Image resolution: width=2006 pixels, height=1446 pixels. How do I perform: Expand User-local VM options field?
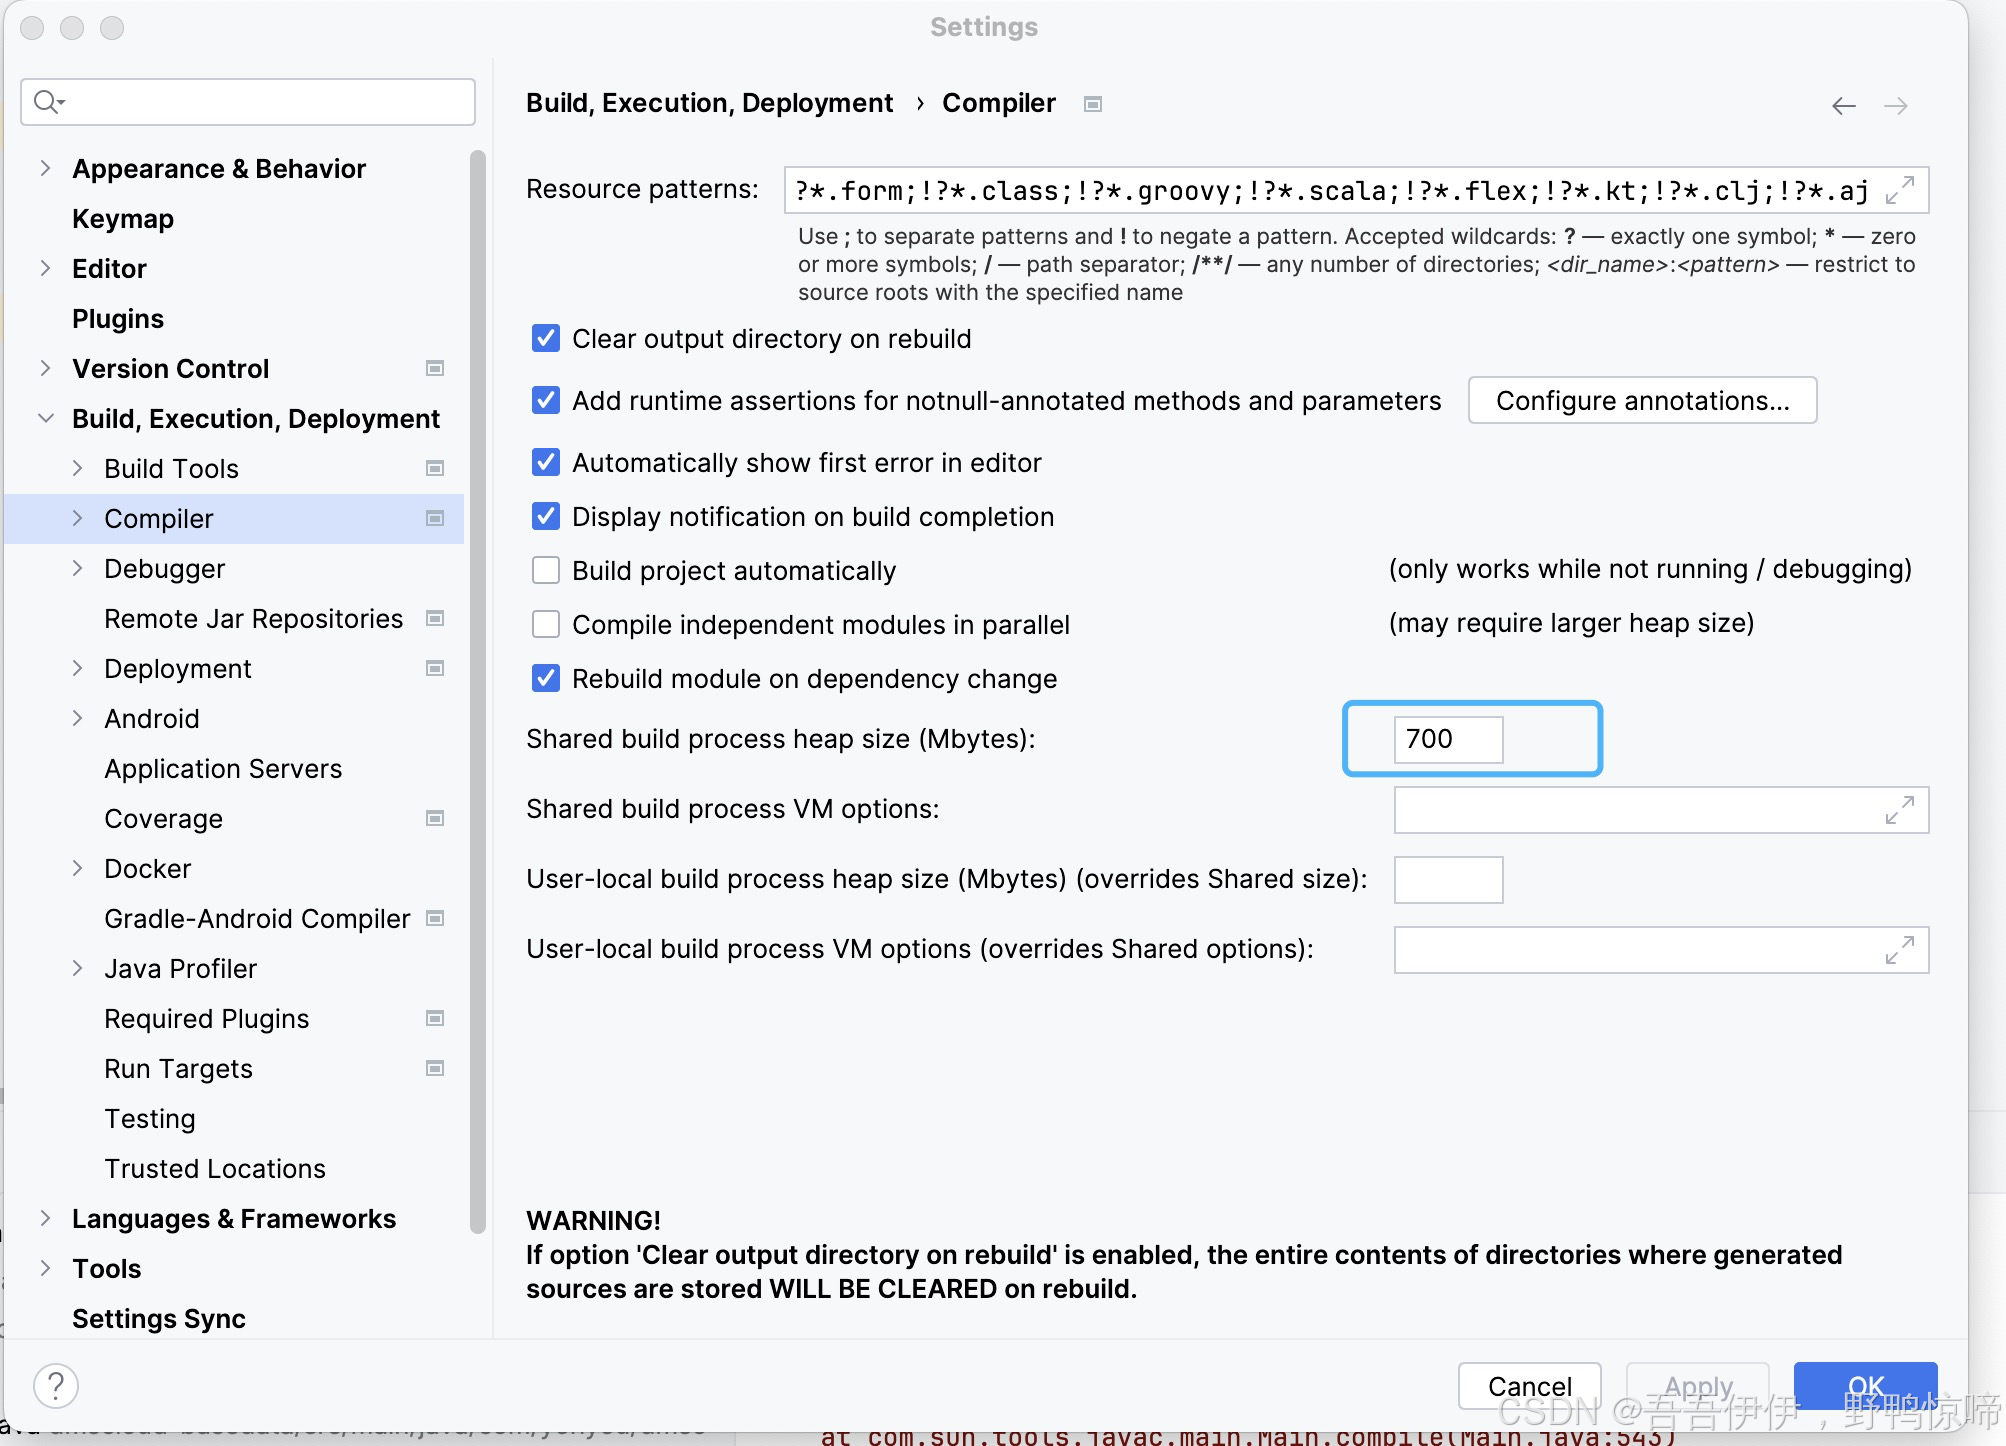[x=1899, y=950]
